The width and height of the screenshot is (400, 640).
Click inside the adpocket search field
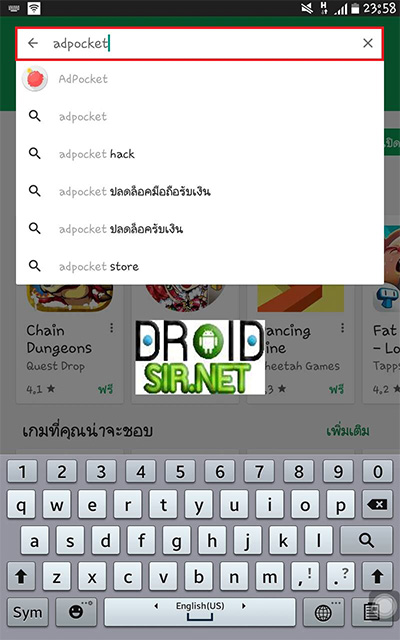tap(200, 43)
